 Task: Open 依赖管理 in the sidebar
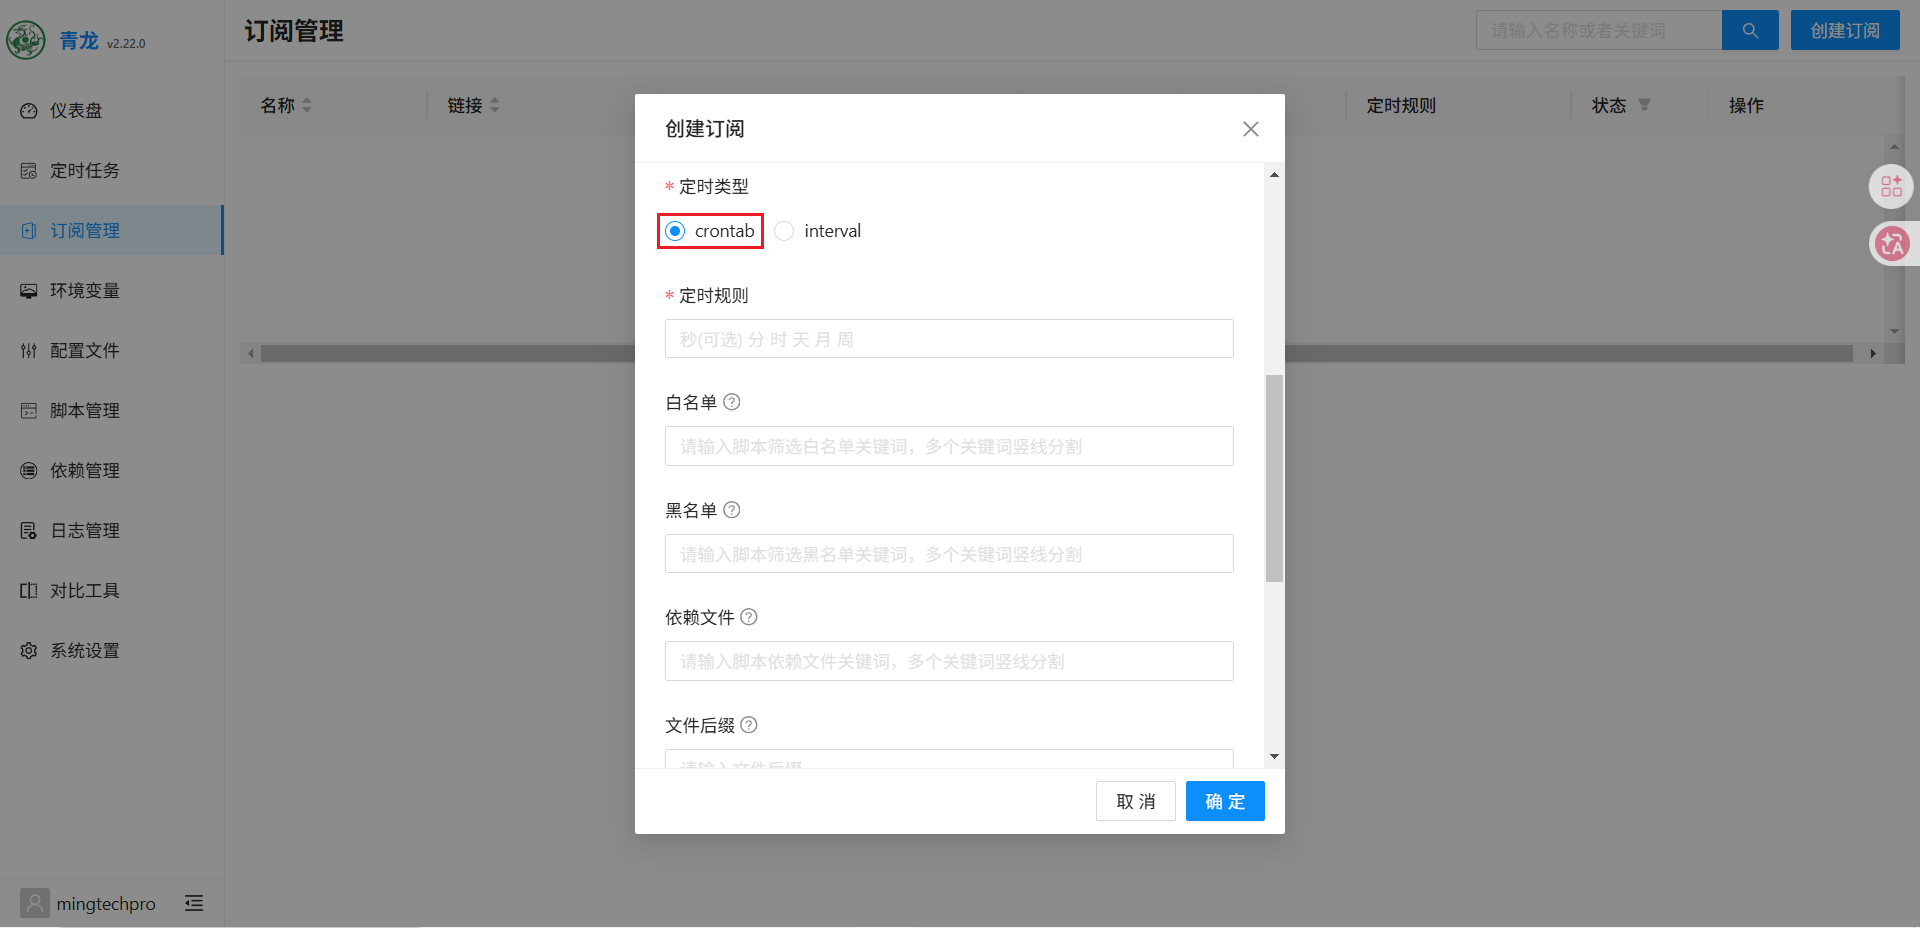[x=112, y=470]
